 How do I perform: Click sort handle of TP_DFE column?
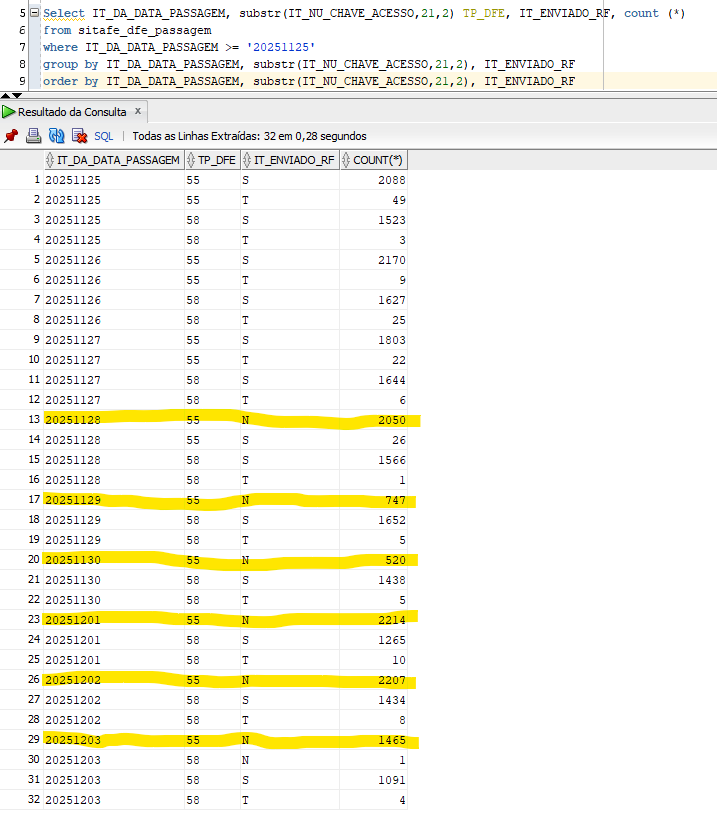(x=191, y=160)
